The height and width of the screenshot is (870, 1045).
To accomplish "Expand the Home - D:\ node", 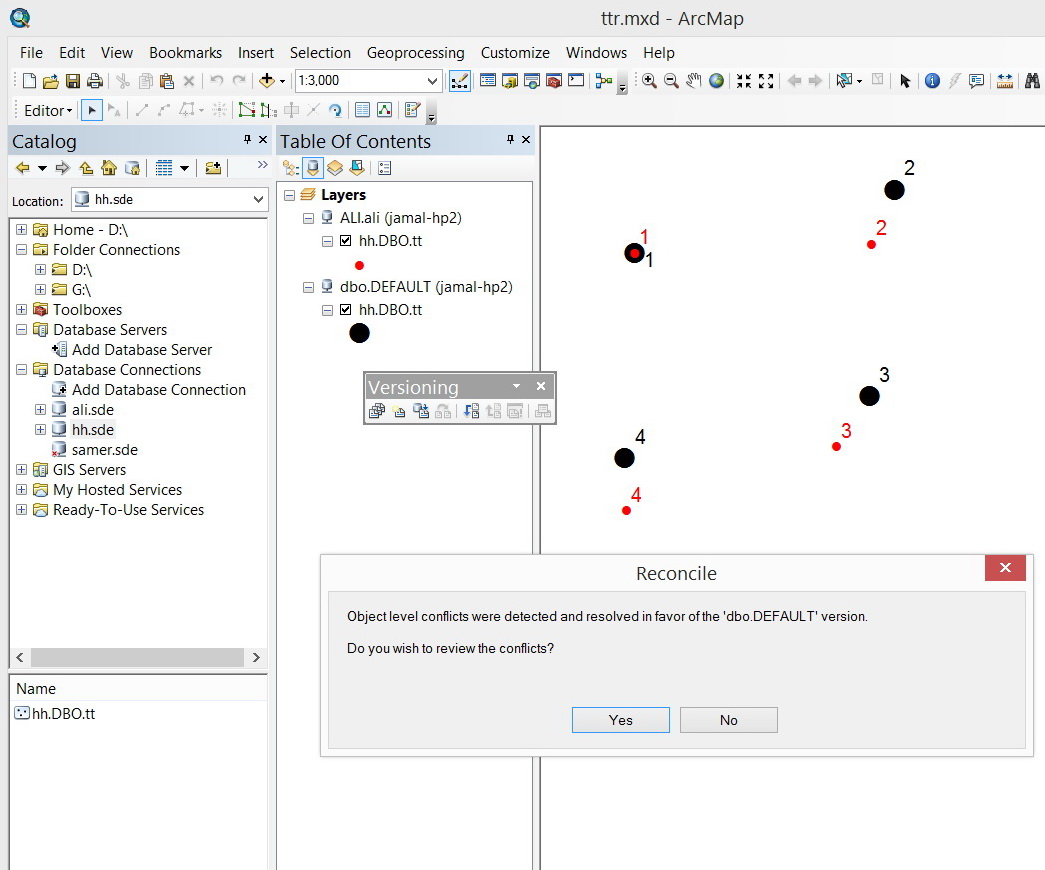I will click(x=21, y=229).
